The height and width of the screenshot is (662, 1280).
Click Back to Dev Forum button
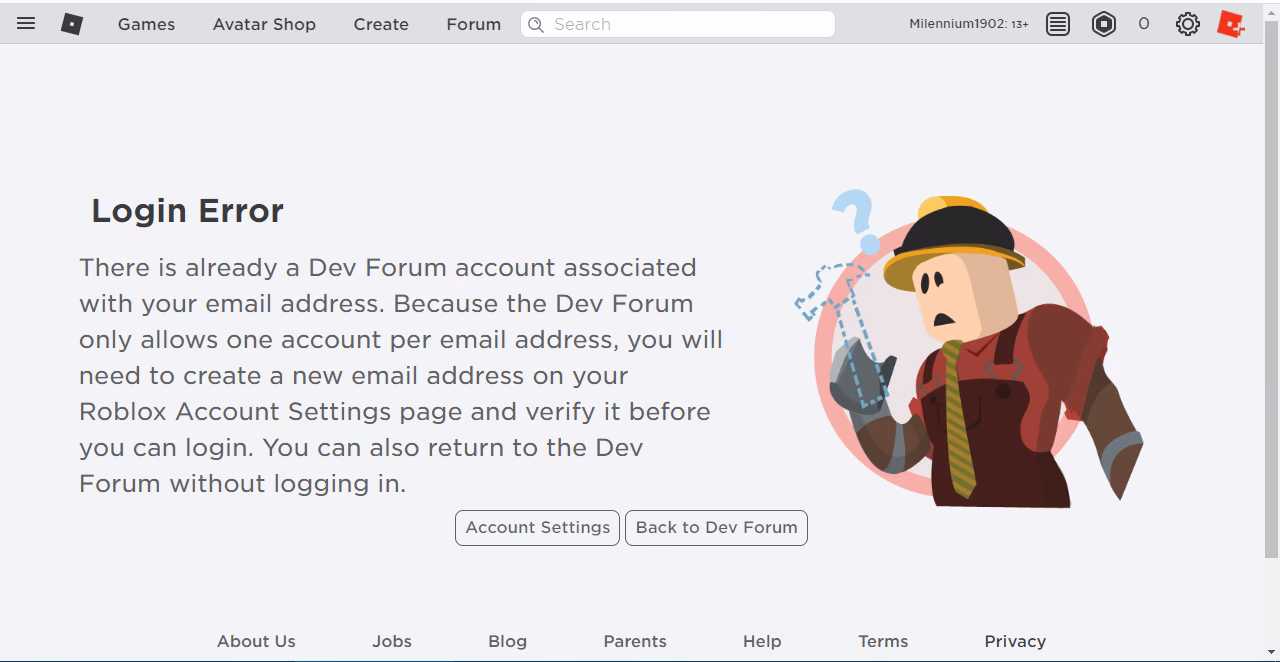point(716,528)
